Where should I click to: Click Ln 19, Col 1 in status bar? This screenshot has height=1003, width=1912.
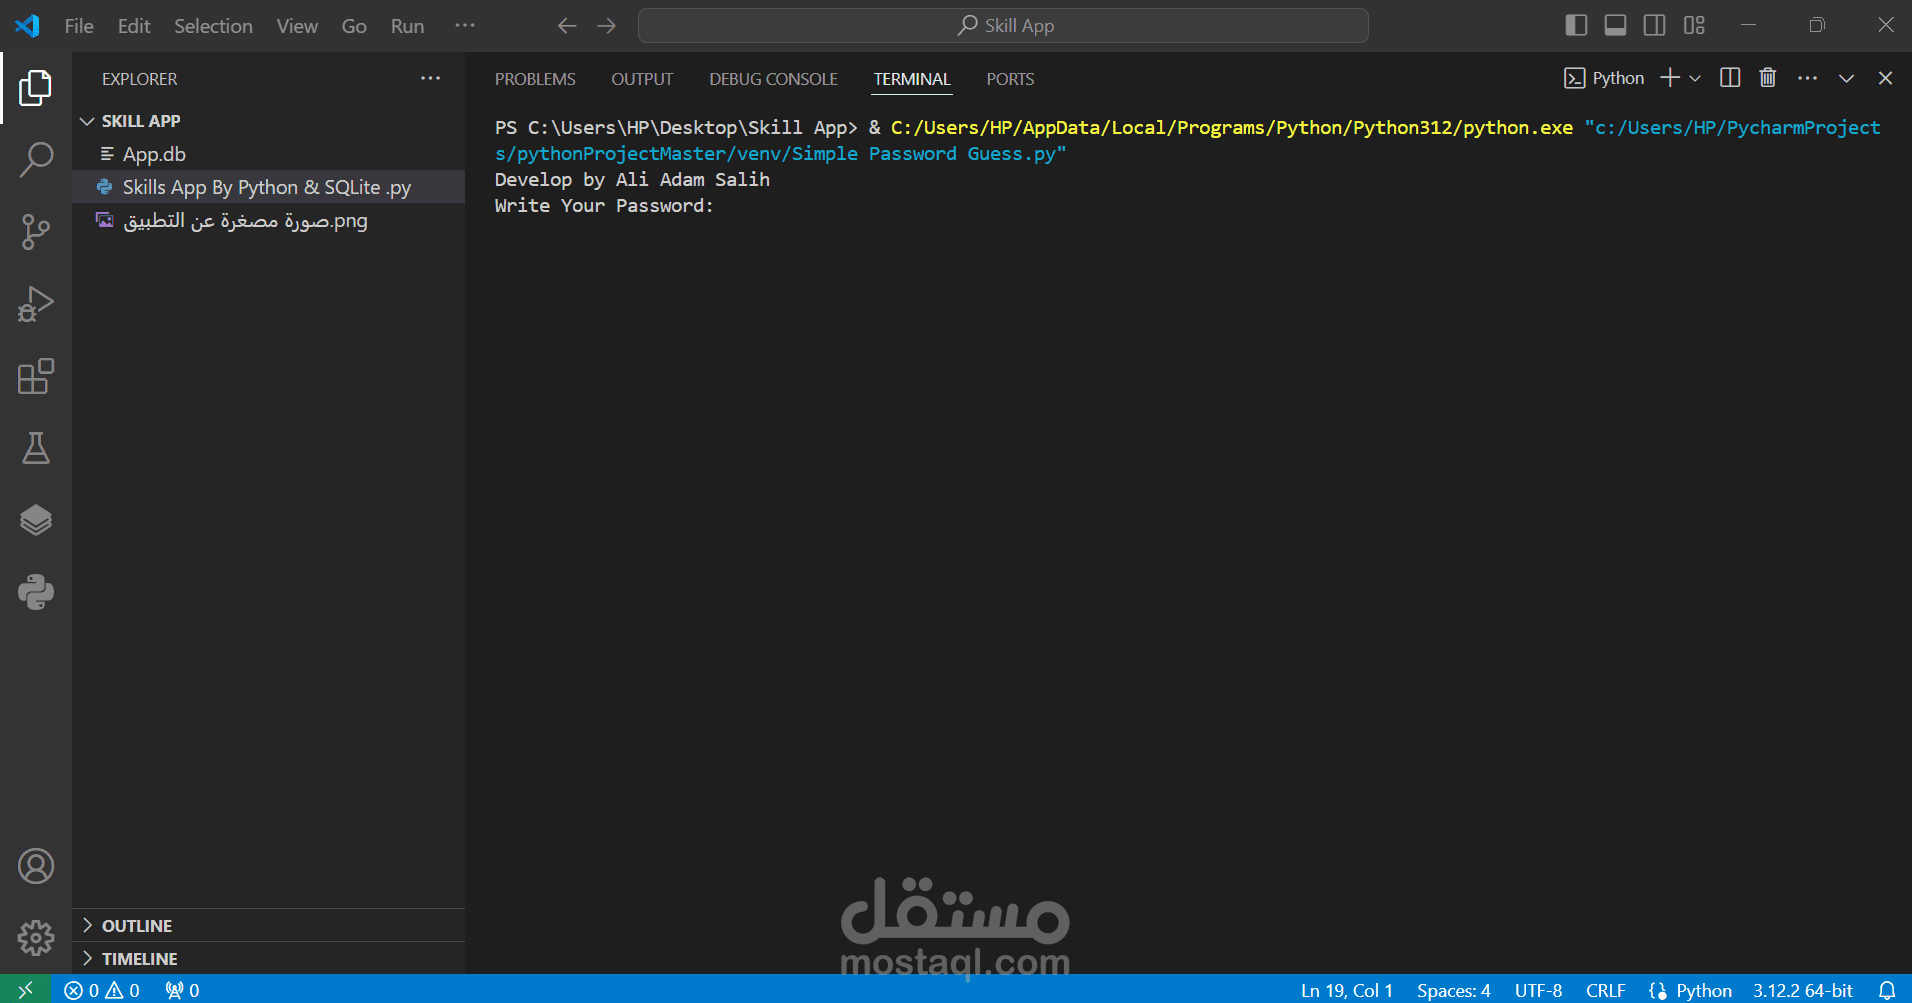pyautogui.click(x=1347, y=990)
